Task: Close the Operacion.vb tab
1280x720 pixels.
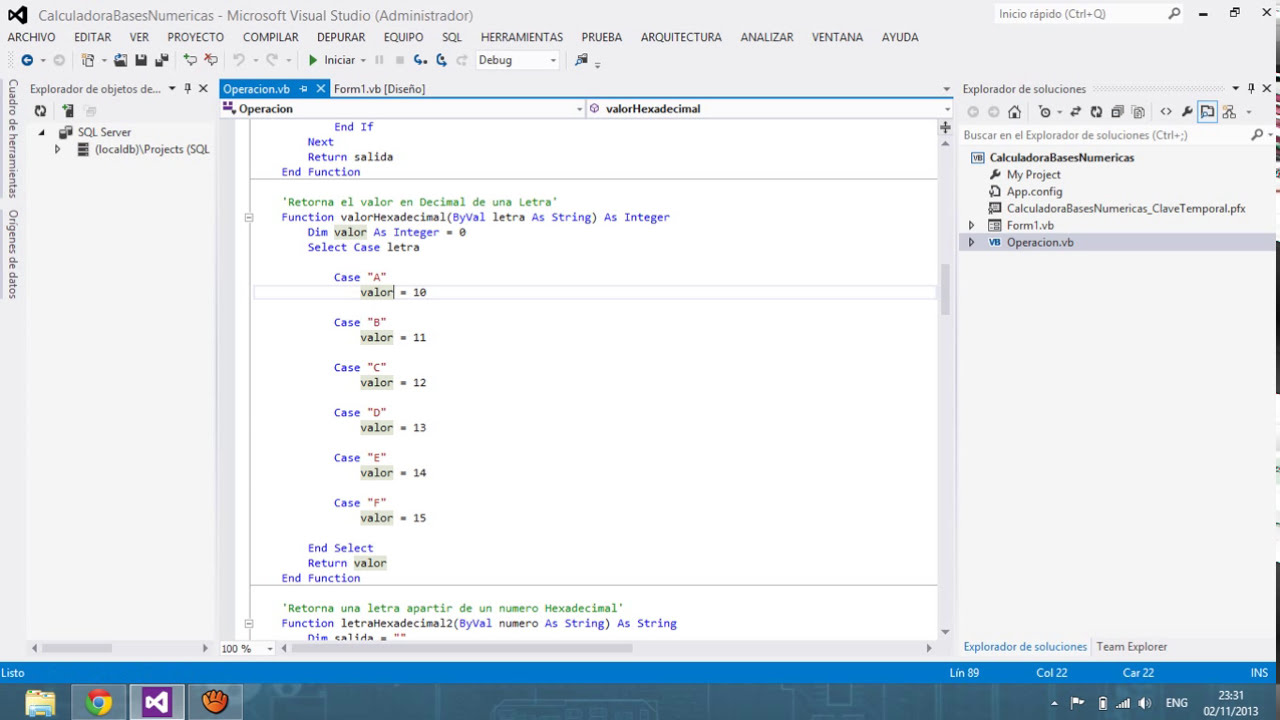Action: tap(320, 89)
